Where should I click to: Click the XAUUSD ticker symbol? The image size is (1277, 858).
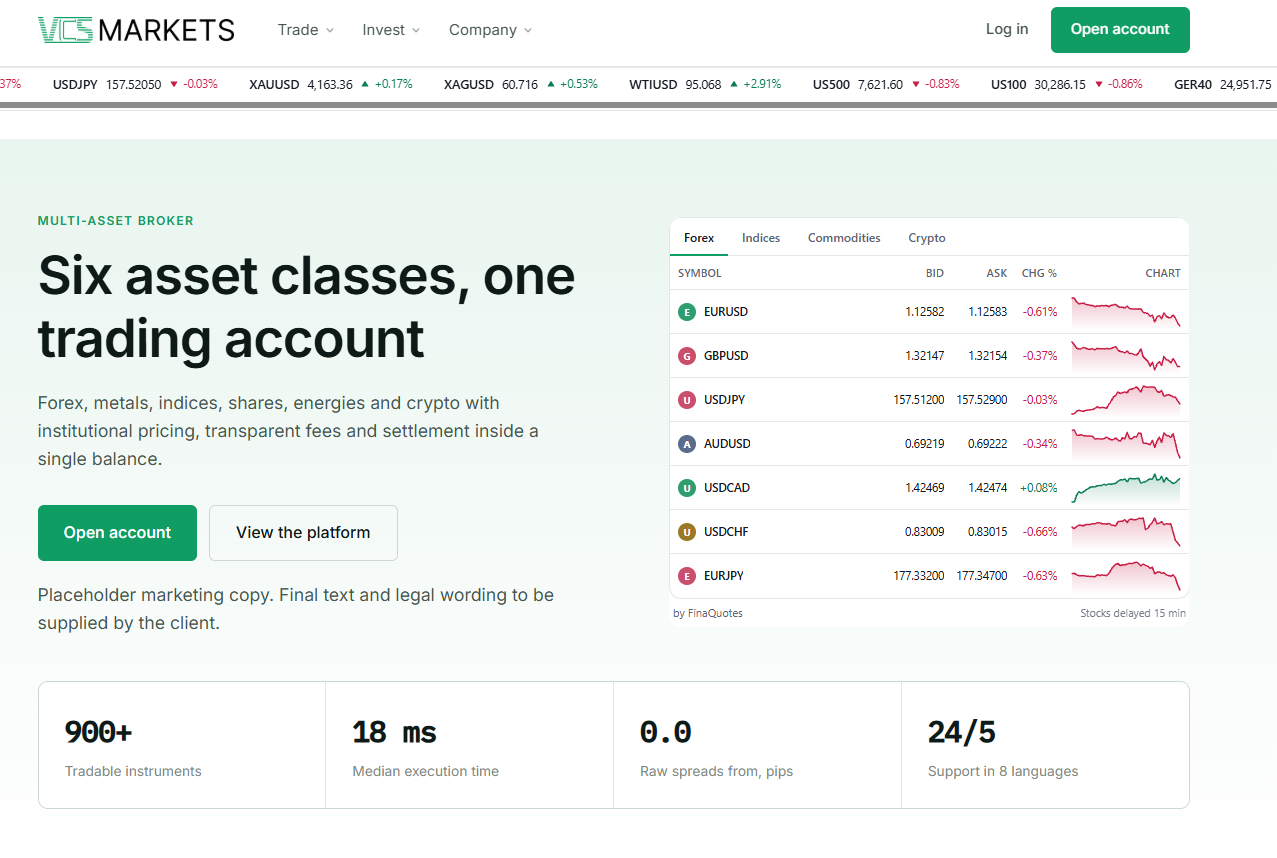click(x=274, y=85)
